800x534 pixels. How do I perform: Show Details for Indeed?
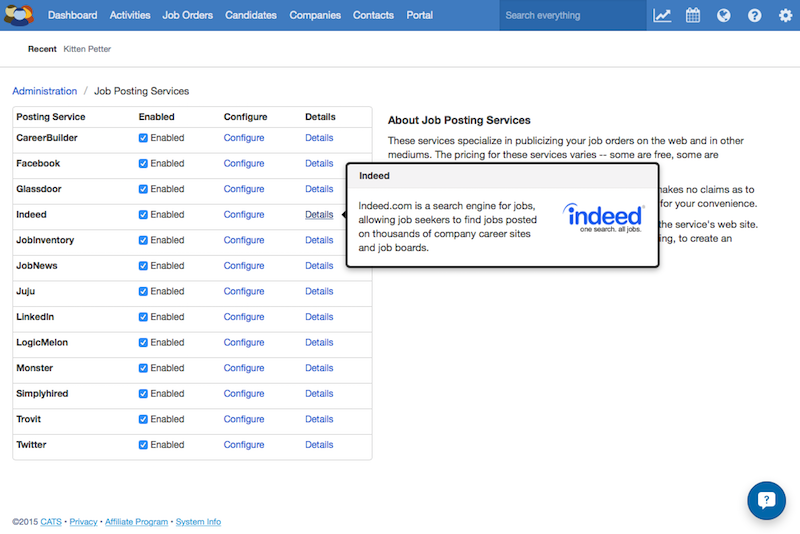click(x=319, y=215)
